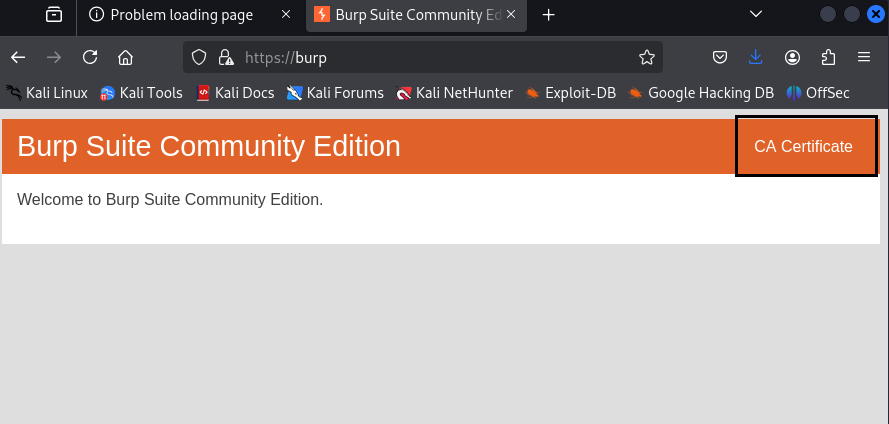Click the Firefox back arrow
Image resolution: width=889 pixels, height=424 pixels.
click(x=18, y=57)
